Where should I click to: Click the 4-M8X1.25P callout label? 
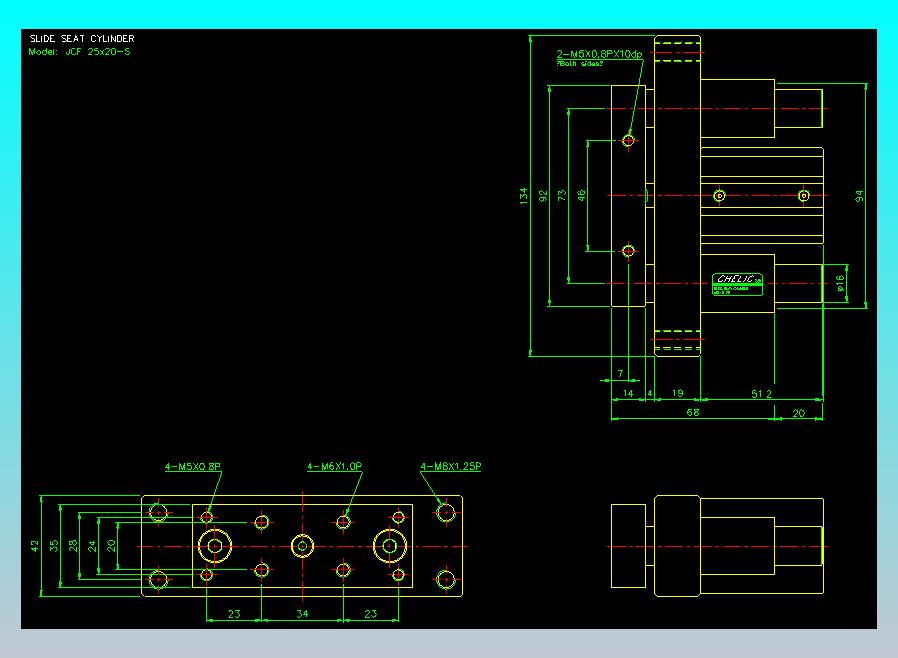coord(451,466)
